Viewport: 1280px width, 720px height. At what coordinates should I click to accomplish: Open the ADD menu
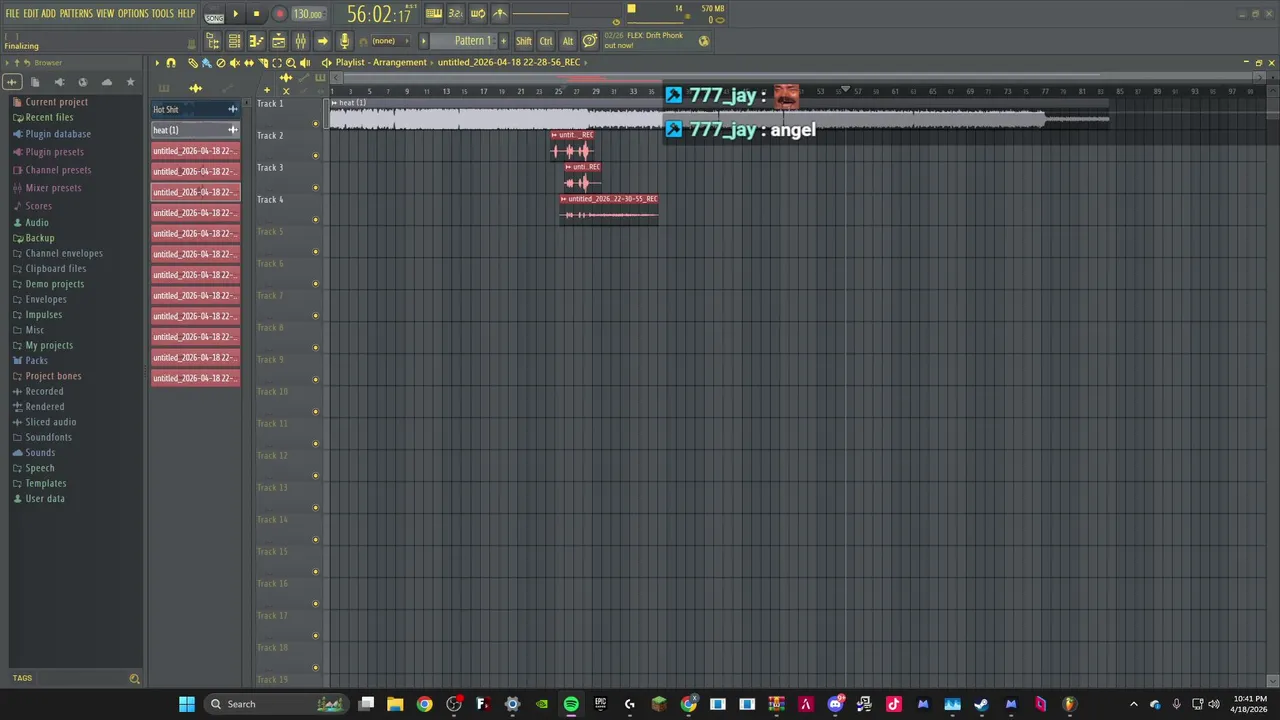48,14
